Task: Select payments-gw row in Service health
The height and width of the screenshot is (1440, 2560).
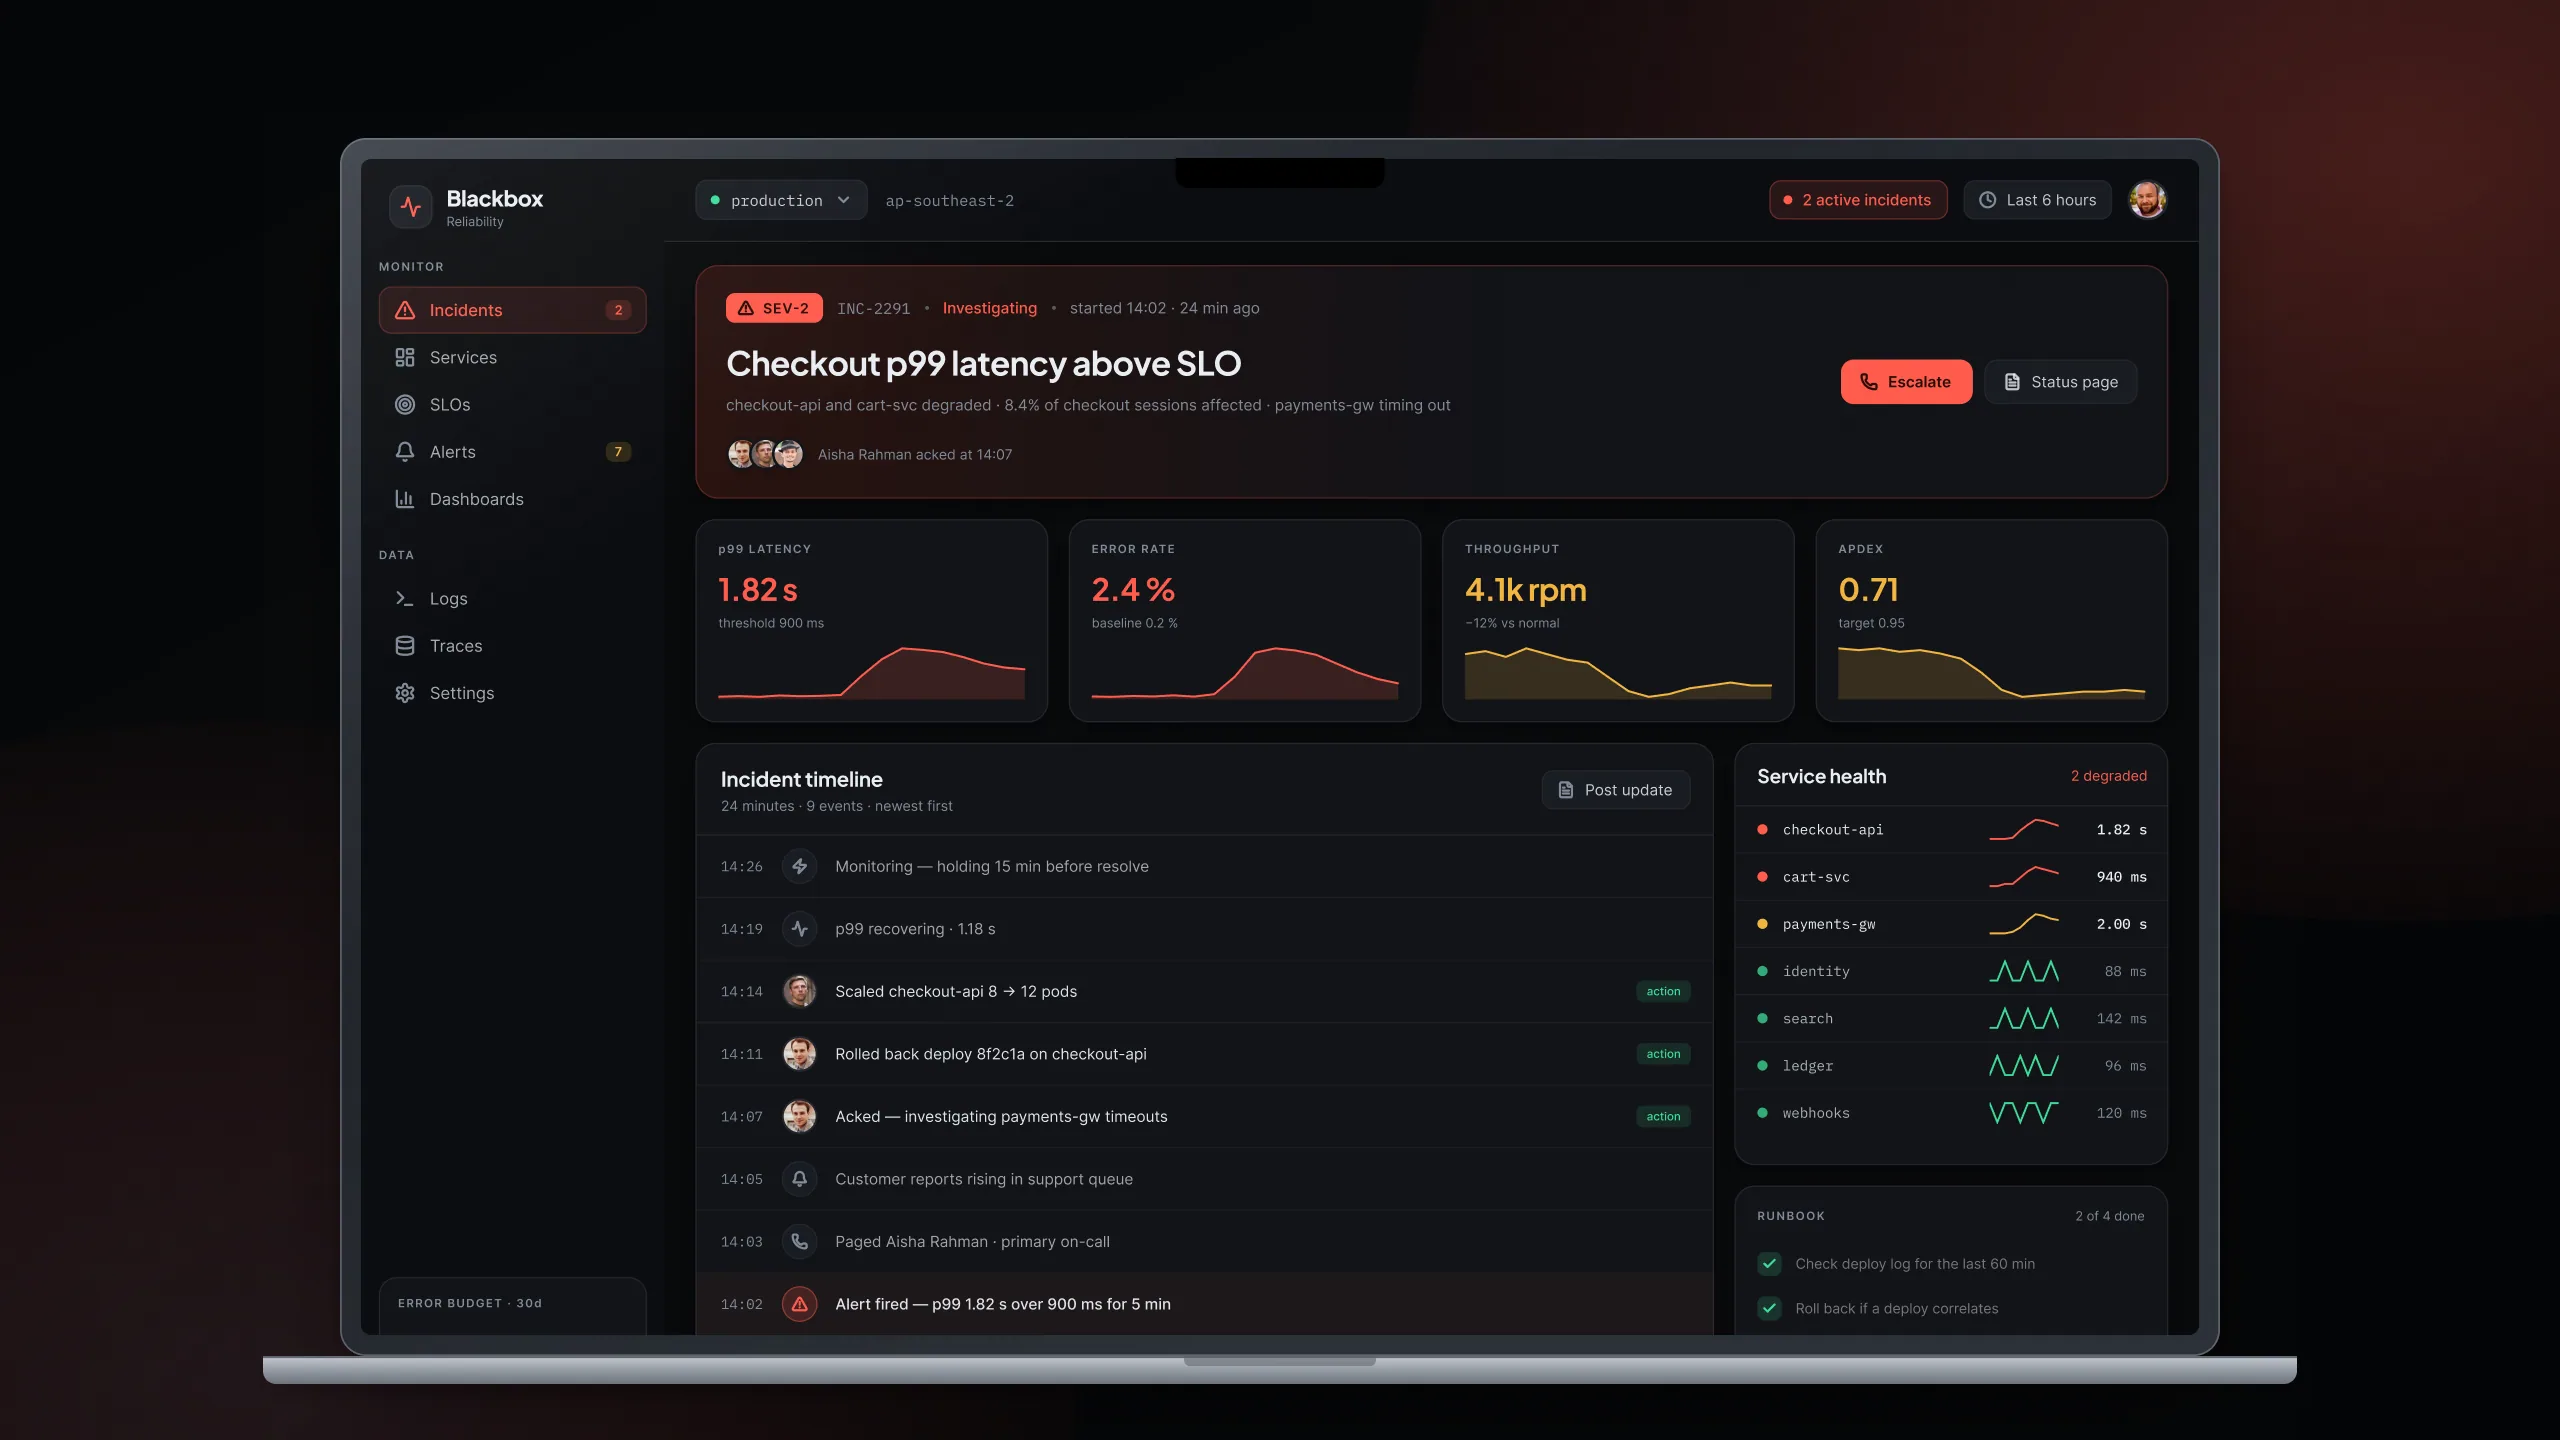Action: [1951, 925]
